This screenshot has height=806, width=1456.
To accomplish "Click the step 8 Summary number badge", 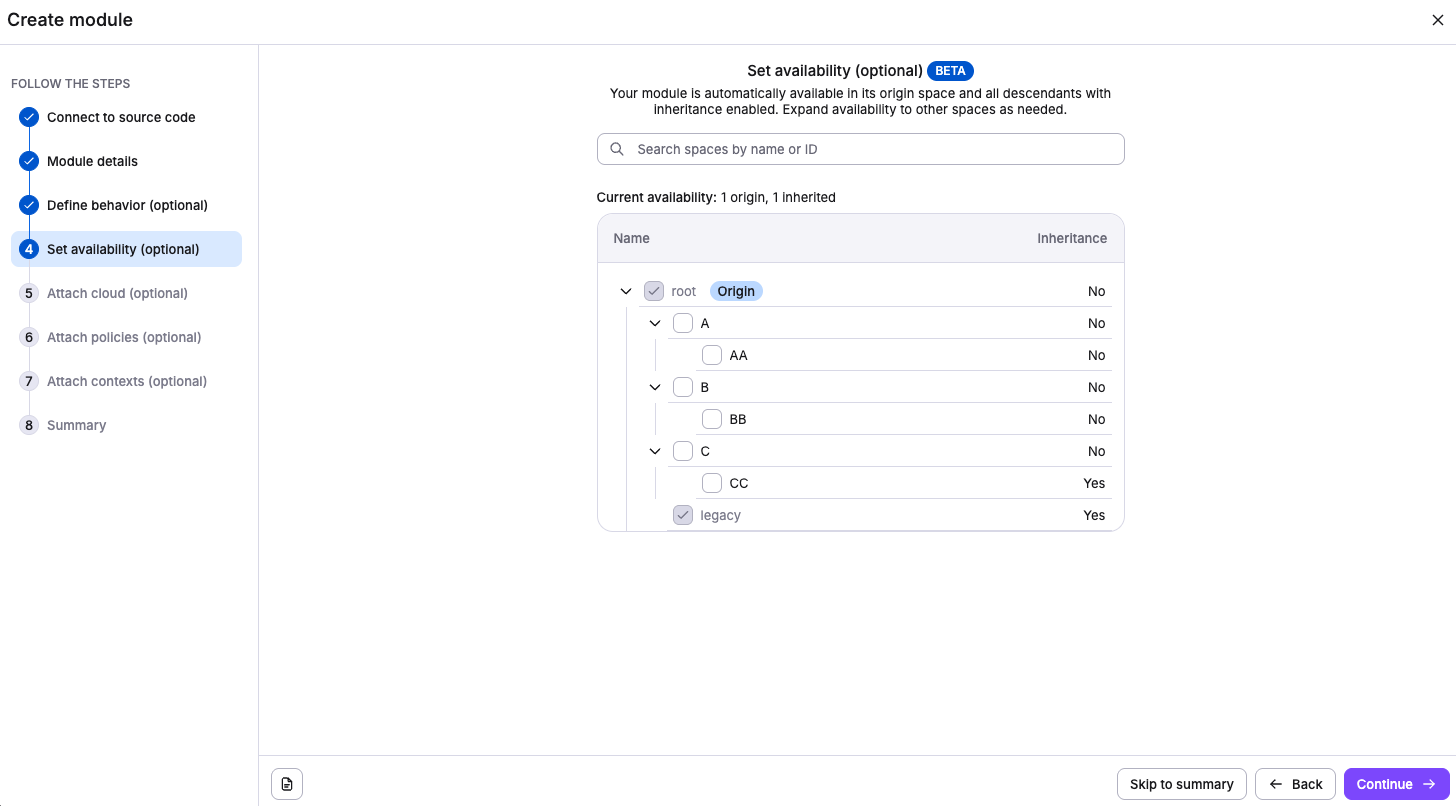I will pyautogui.click(x=29, y=425).
